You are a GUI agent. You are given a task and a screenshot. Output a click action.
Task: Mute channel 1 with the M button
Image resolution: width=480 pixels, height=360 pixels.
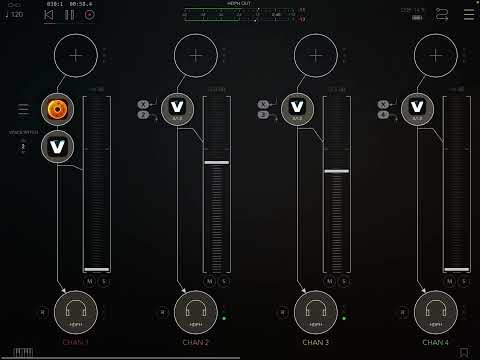pos(90,282)
